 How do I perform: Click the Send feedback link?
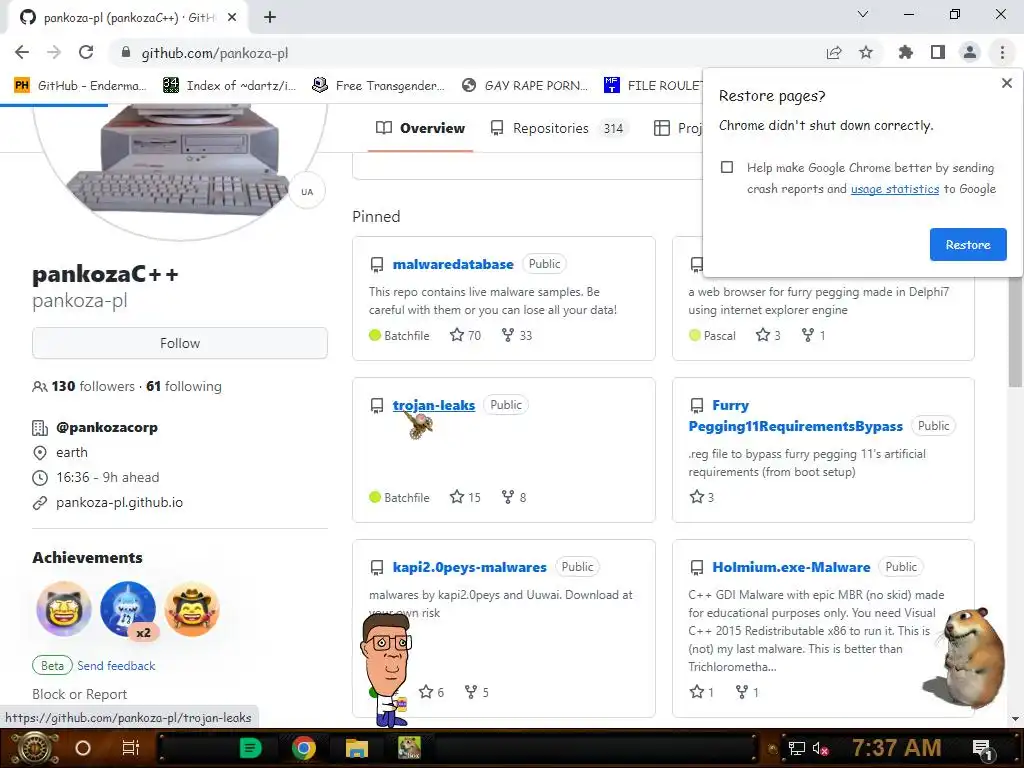click(x=116, y=665)
